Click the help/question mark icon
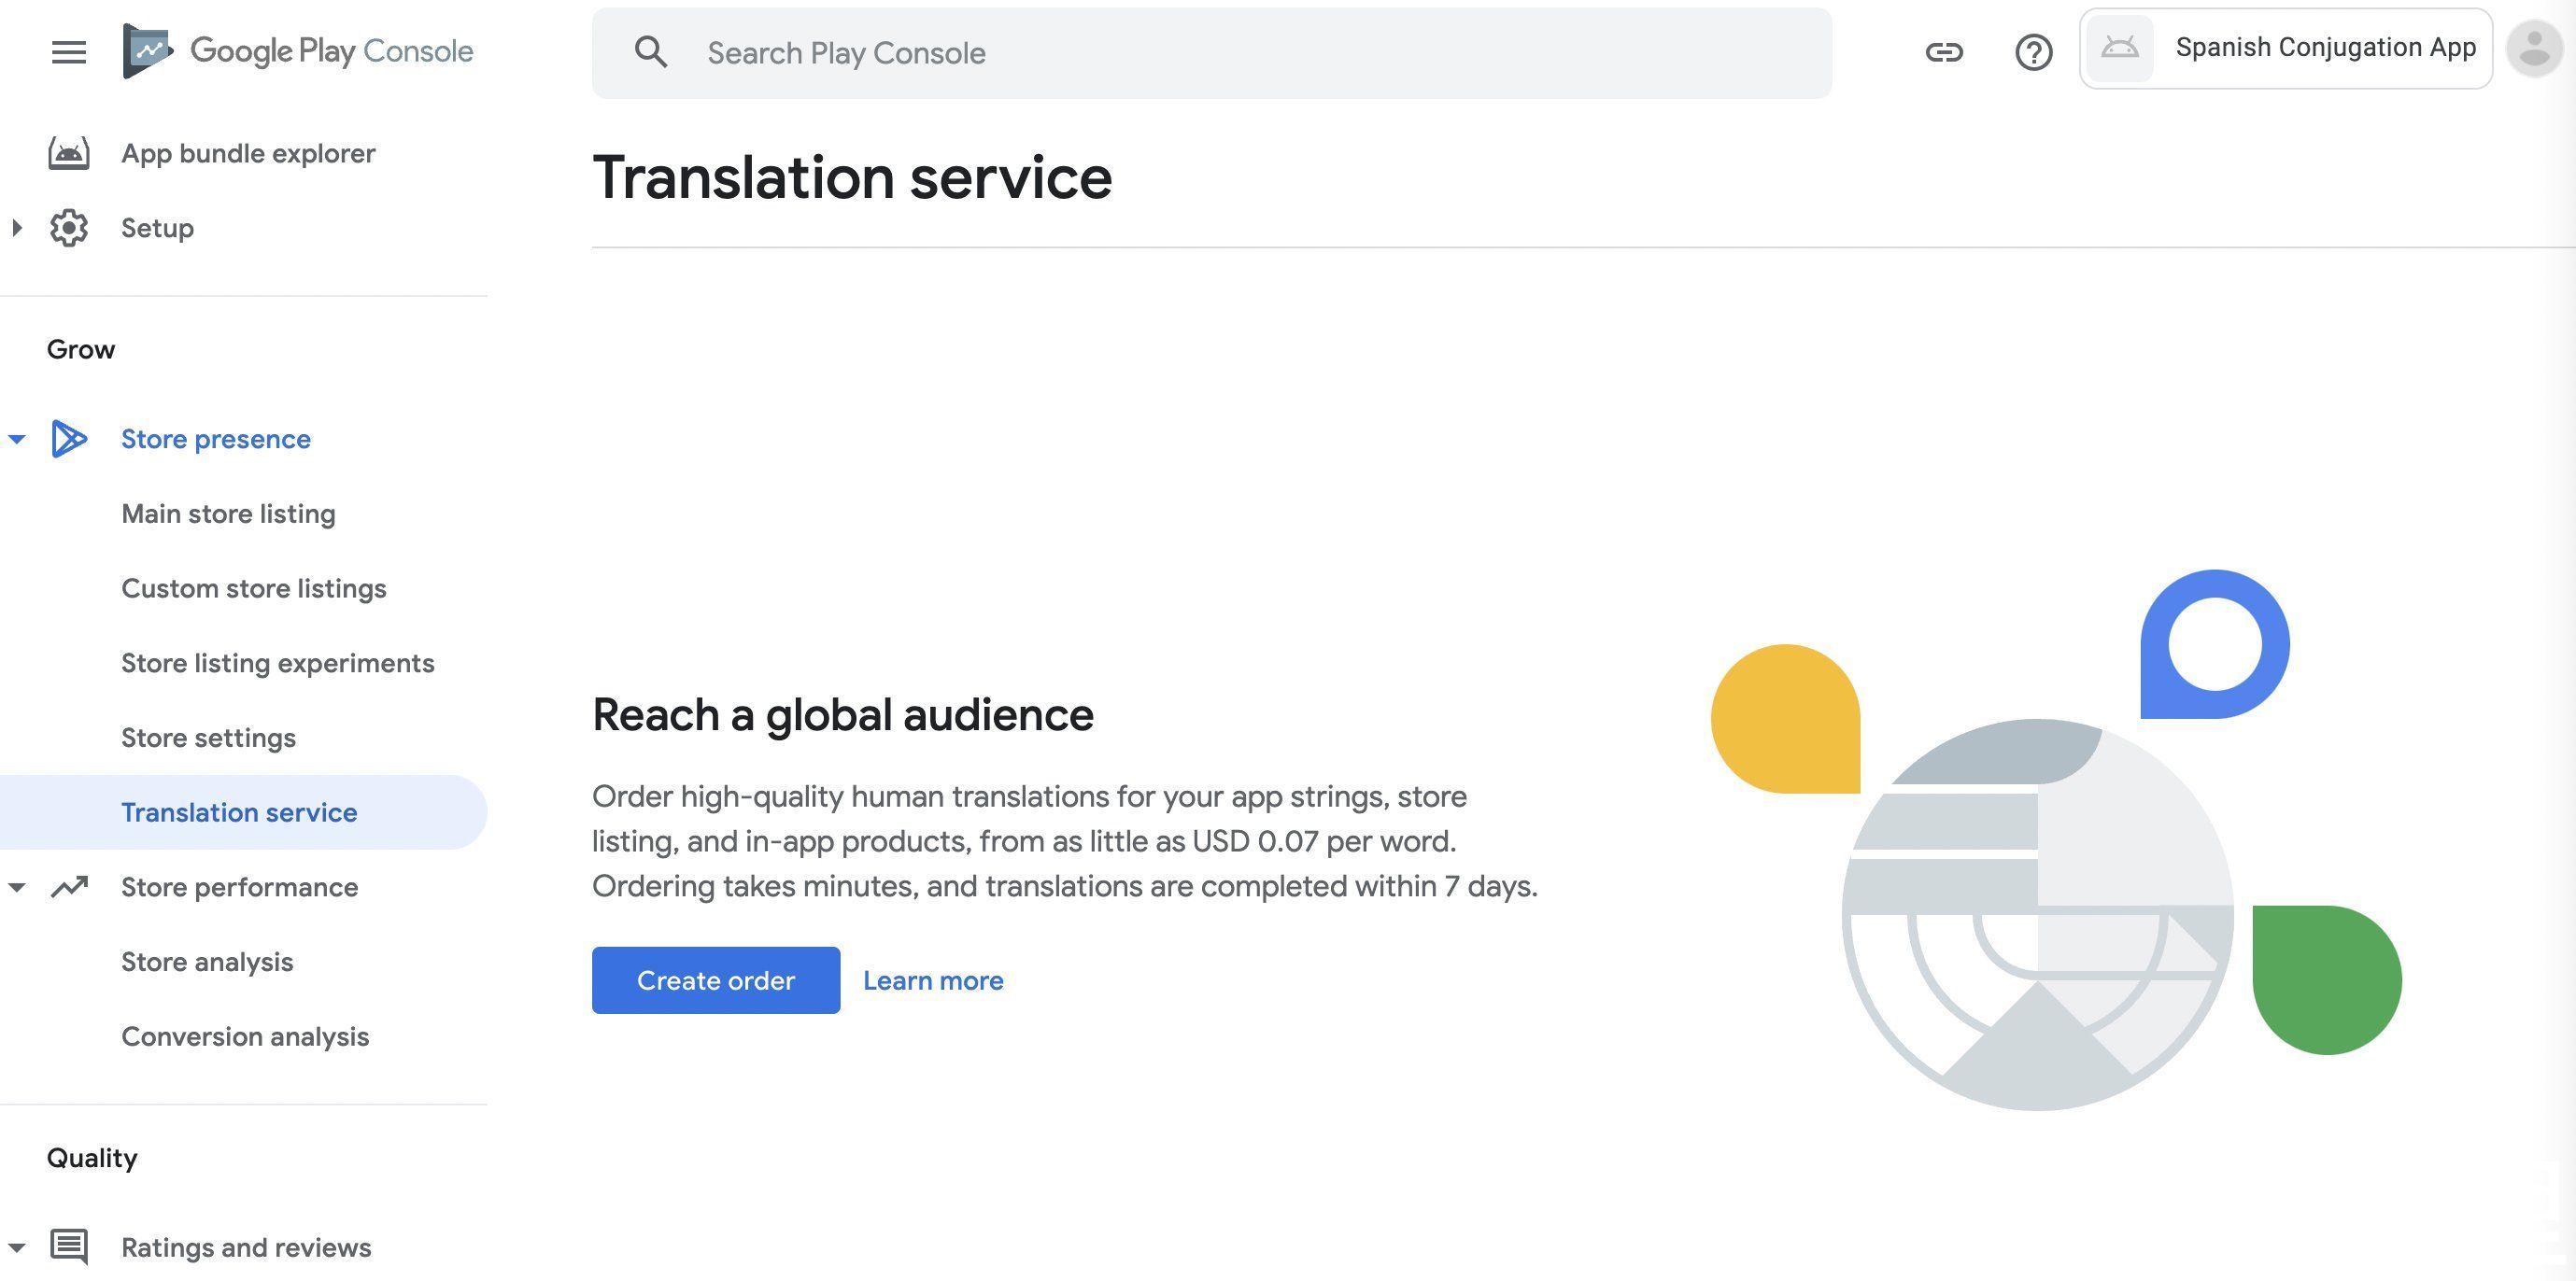 (2032, 51)
